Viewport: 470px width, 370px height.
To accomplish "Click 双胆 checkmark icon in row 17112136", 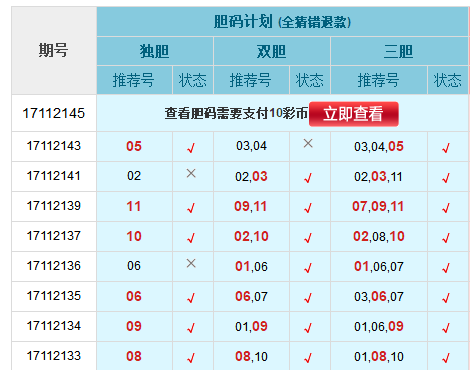I will 308,268.
